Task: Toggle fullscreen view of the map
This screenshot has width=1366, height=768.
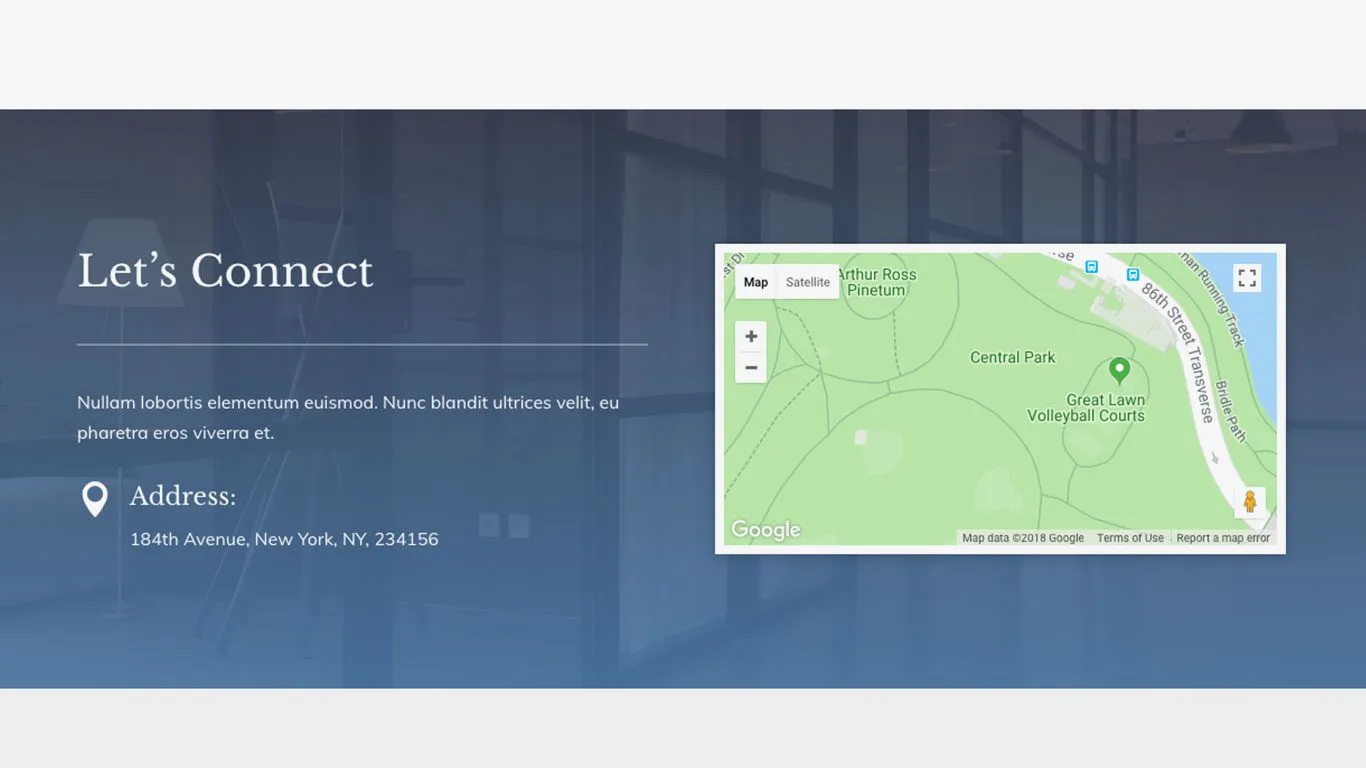Action: pos(1247,278)
